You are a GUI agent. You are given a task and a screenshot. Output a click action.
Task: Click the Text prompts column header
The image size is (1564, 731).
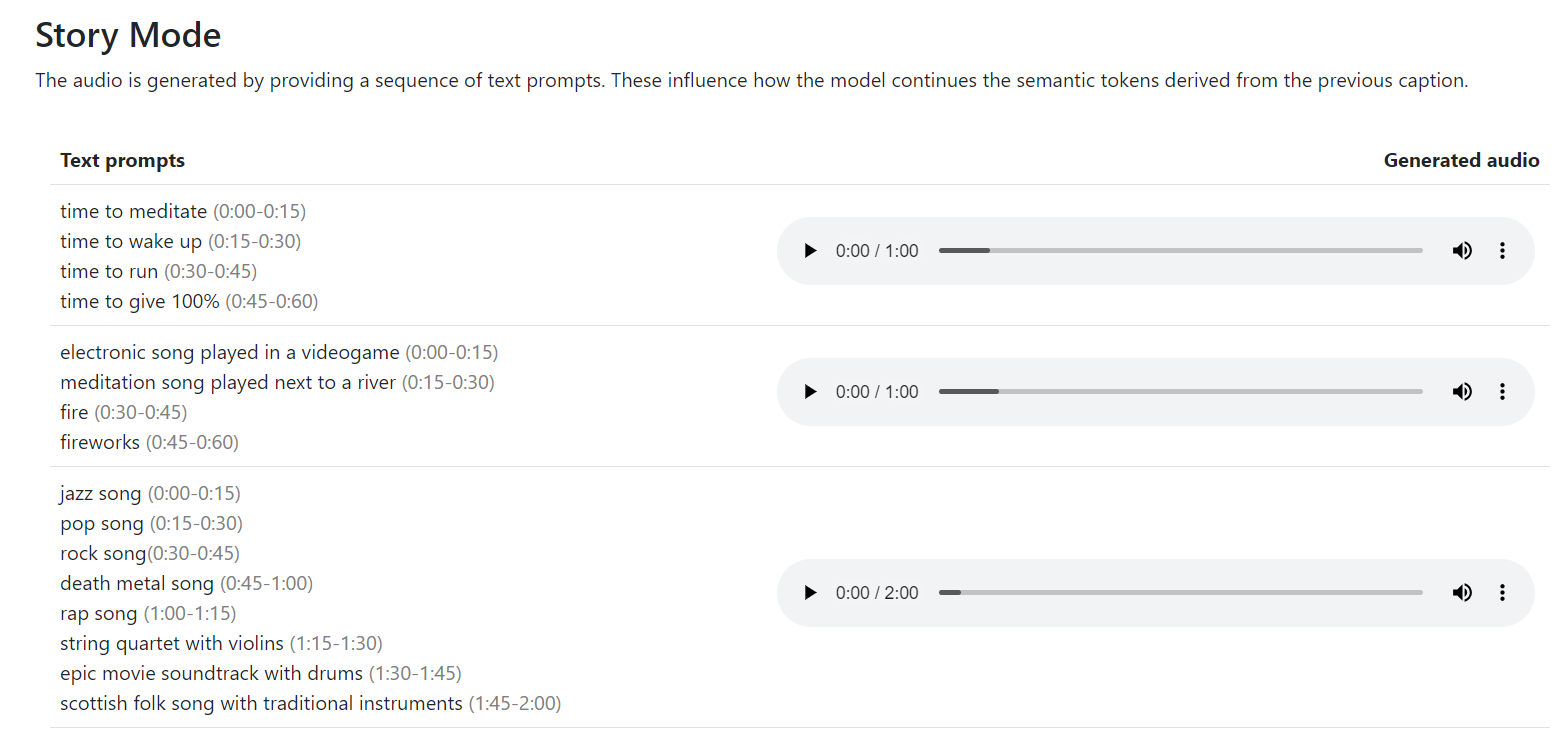tap(122, 161)
